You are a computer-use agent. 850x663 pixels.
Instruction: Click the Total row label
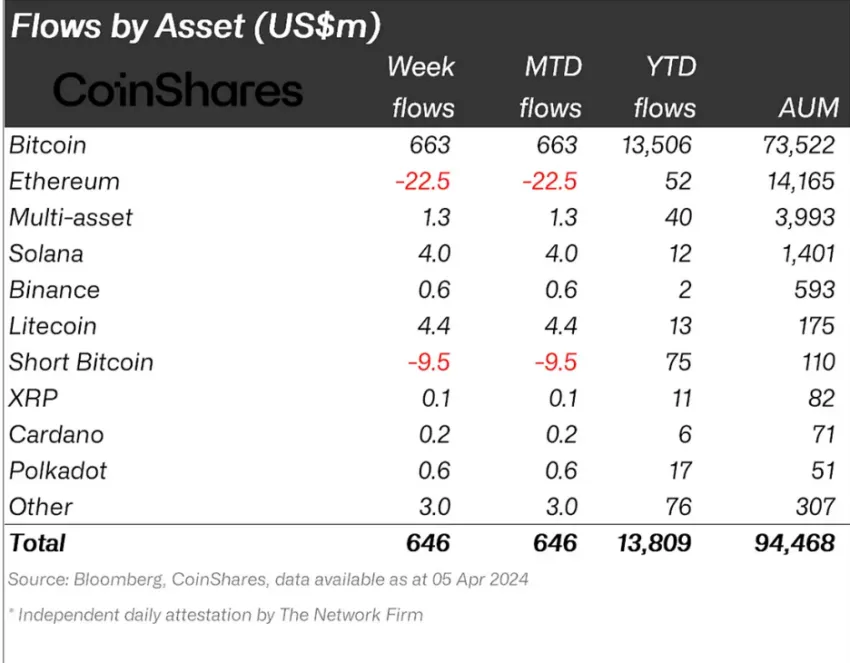pos(37,543)
